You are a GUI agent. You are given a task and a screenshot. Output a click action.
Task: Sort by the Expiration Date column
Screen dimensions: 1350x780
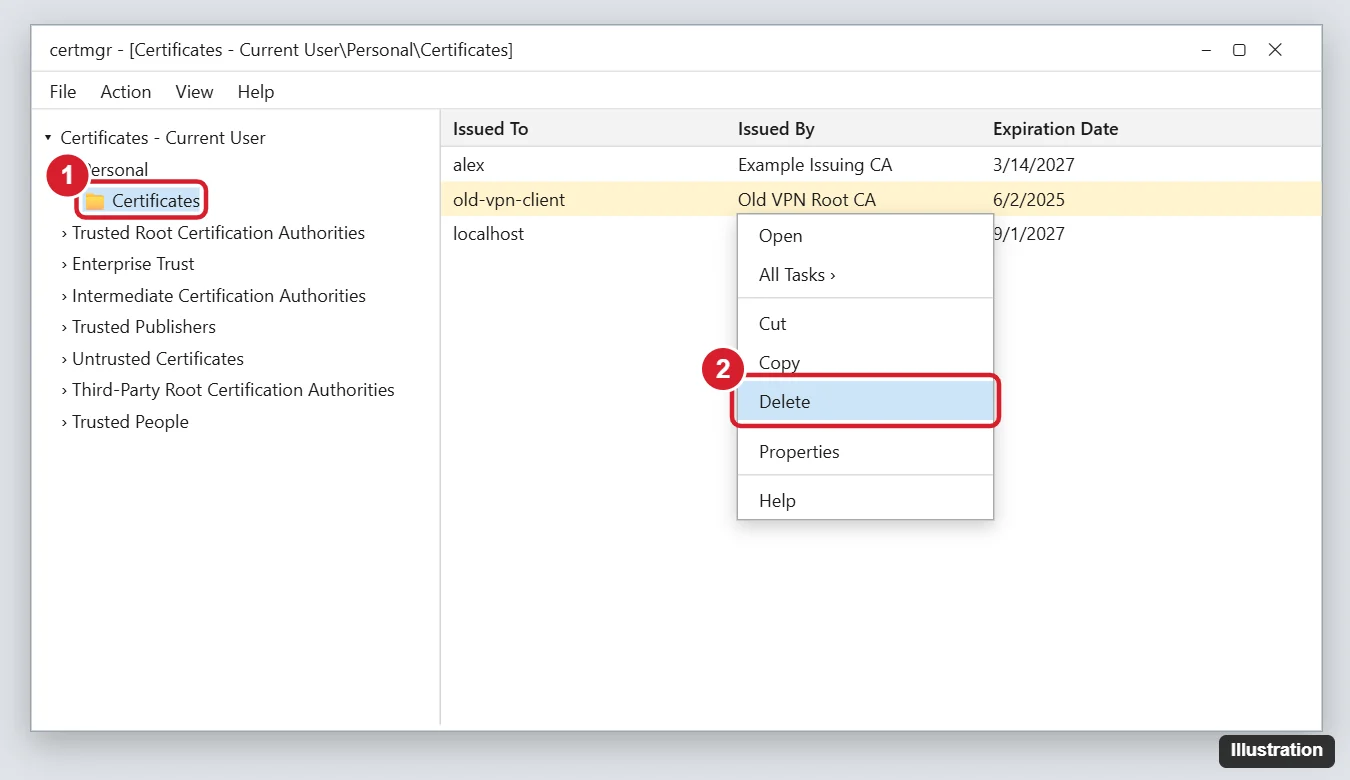[1055, 129]
